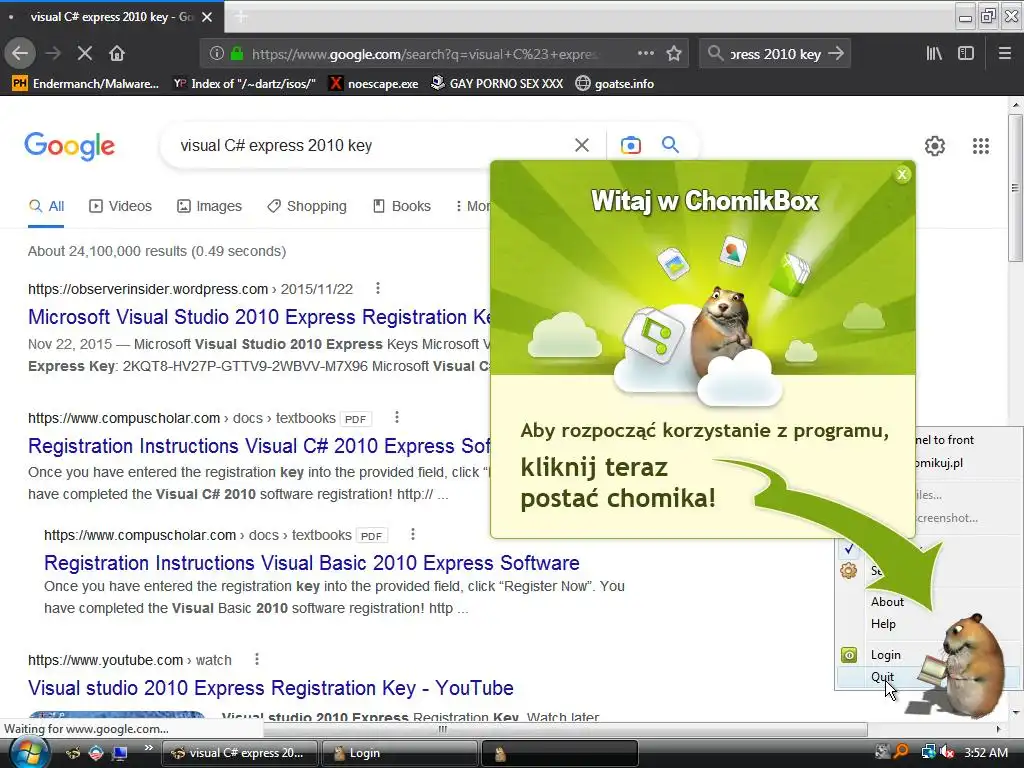Go back using the Firefox back arrow
The height and width of the screenshot is (768, 1024).
pos(20,54)
